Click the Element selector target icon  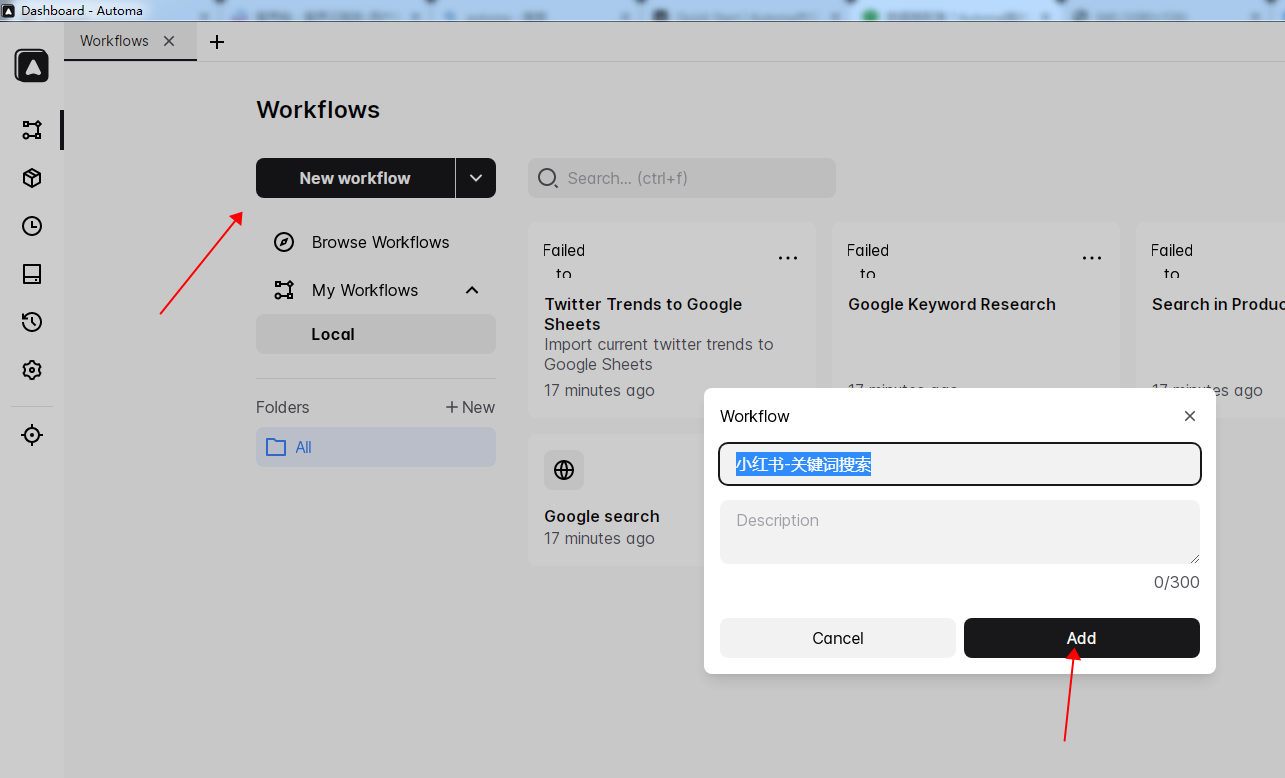coord(32,435)
